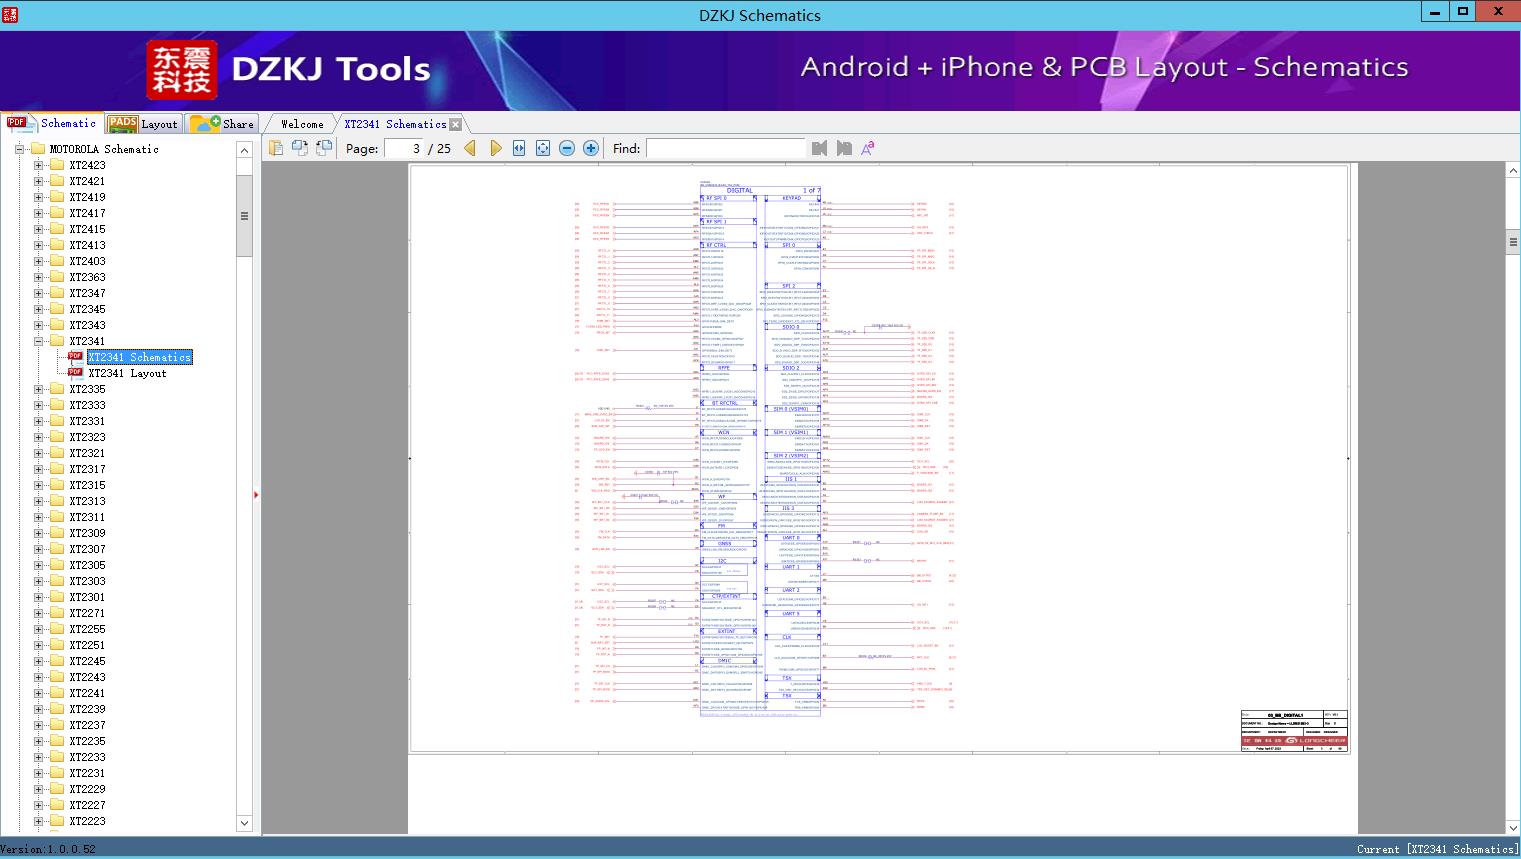Click the MOTOROLA Schematic folder label

click(104, 149)
